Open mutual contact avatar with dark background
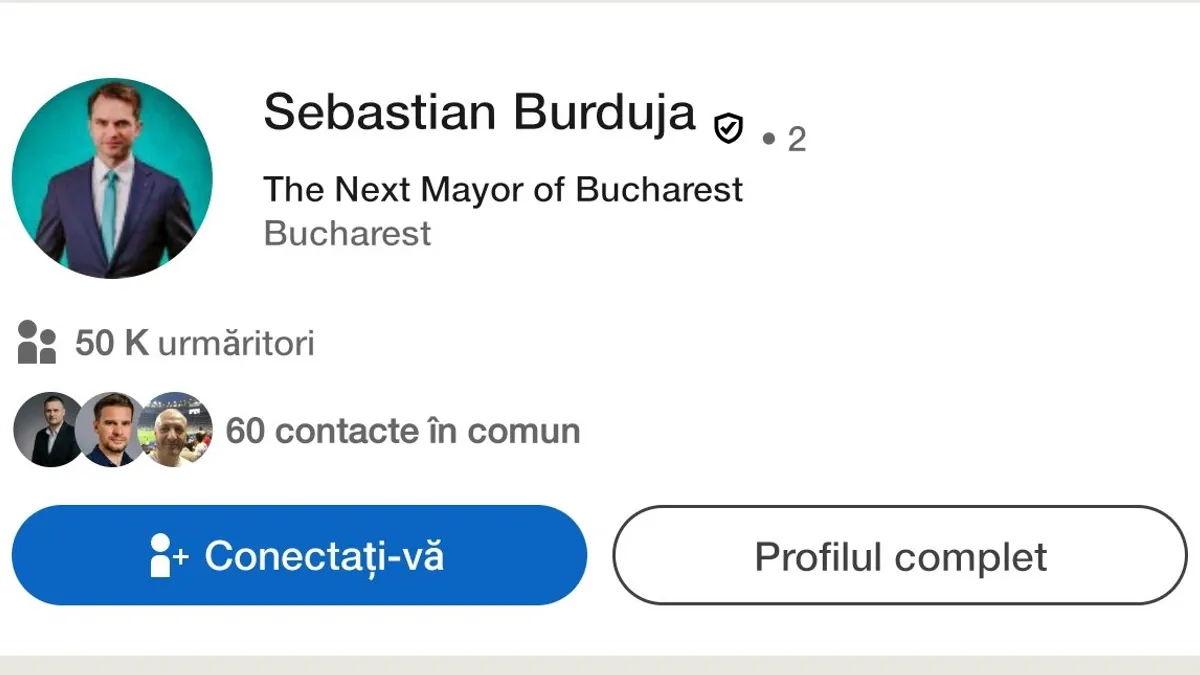Screen dimensions: 1200x675 click(x=46, y=430)
